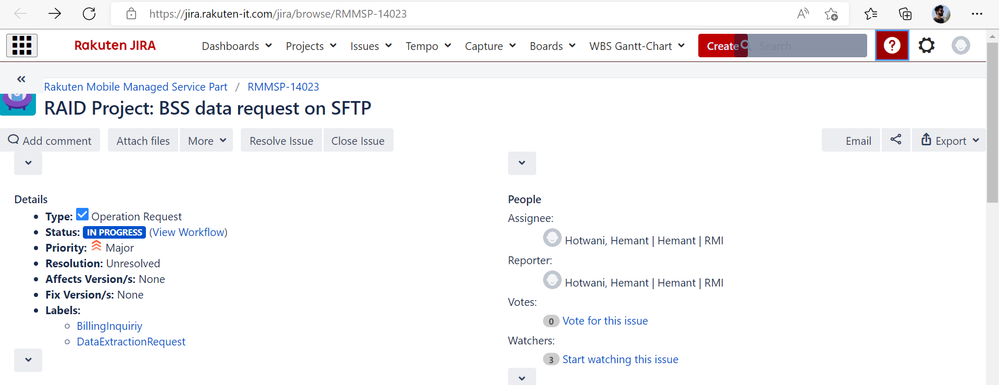
Task: Open the Boards menu
Action: [x=552, y=46]
